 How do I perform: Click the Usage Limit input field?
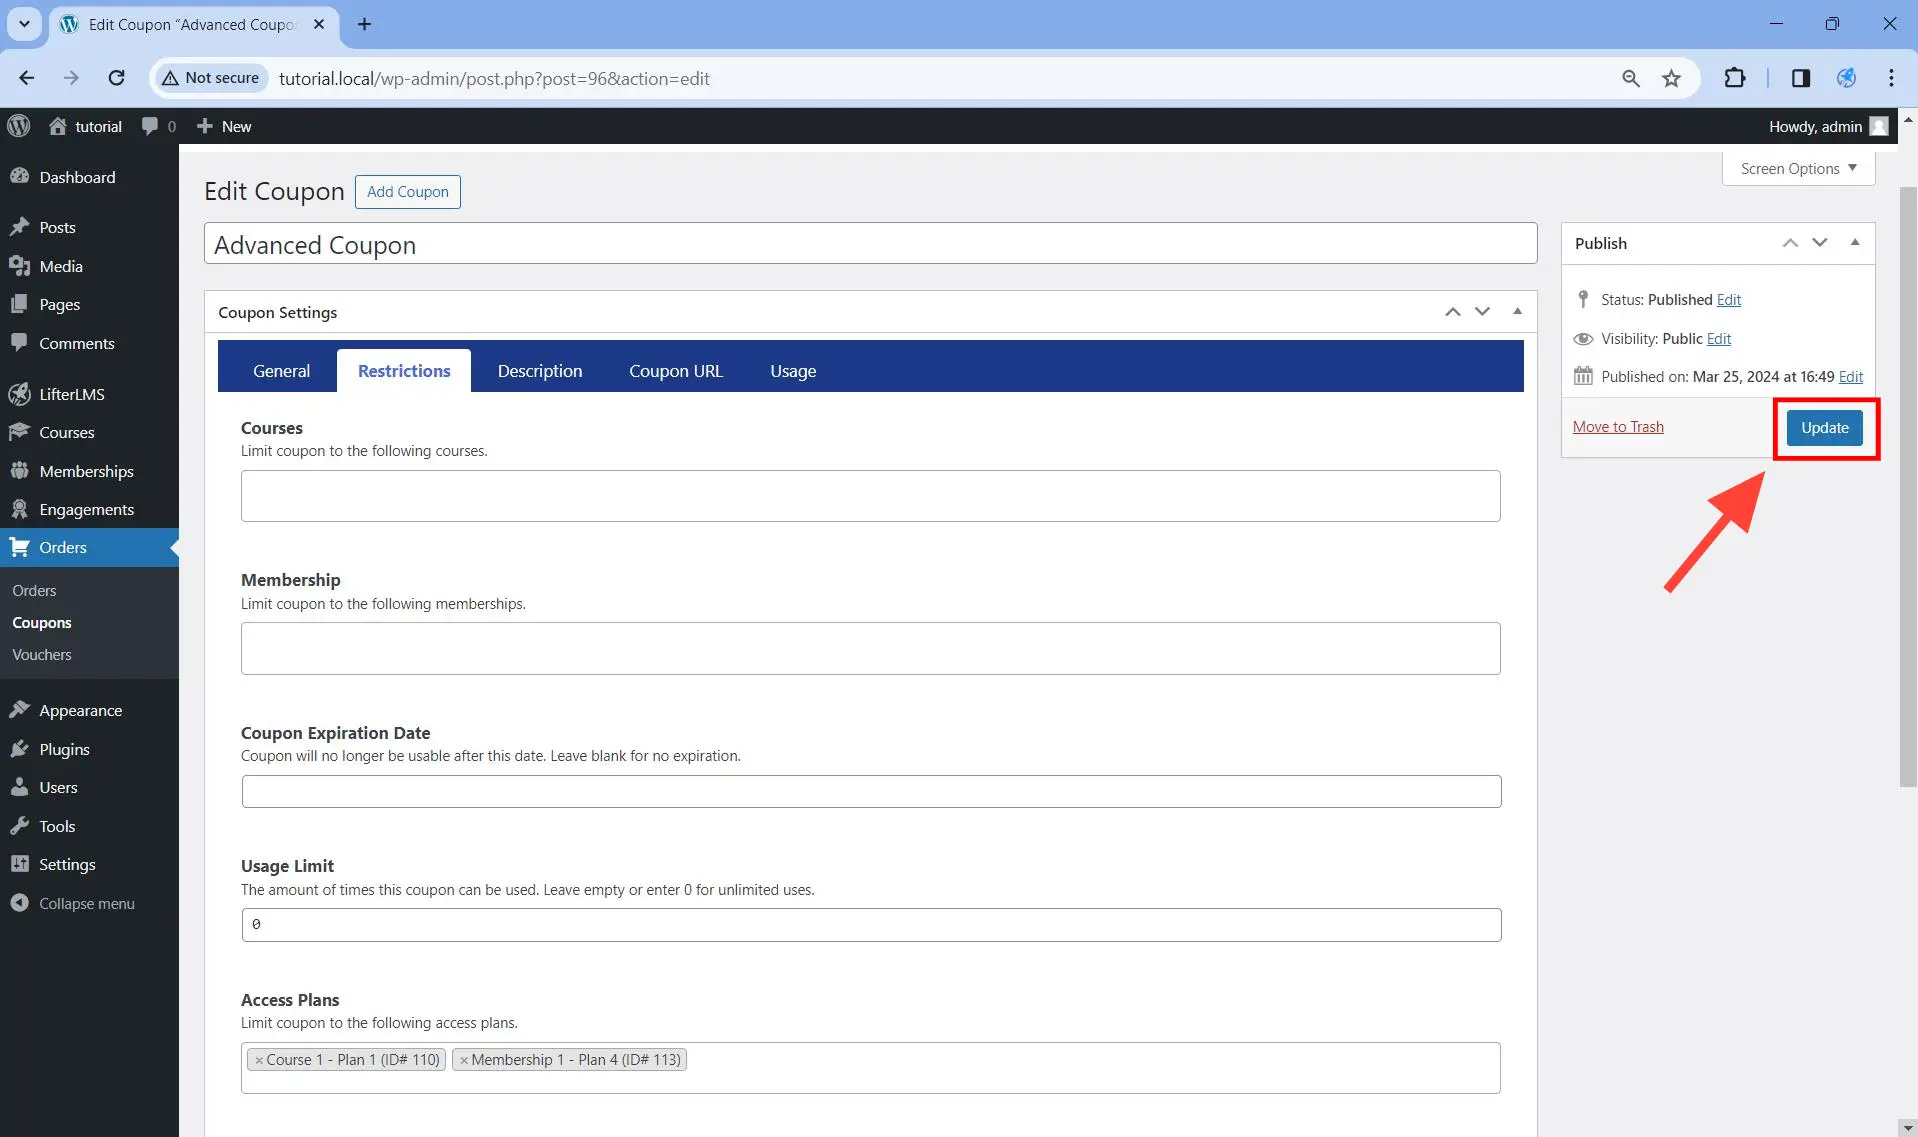[x=871, y=925]
